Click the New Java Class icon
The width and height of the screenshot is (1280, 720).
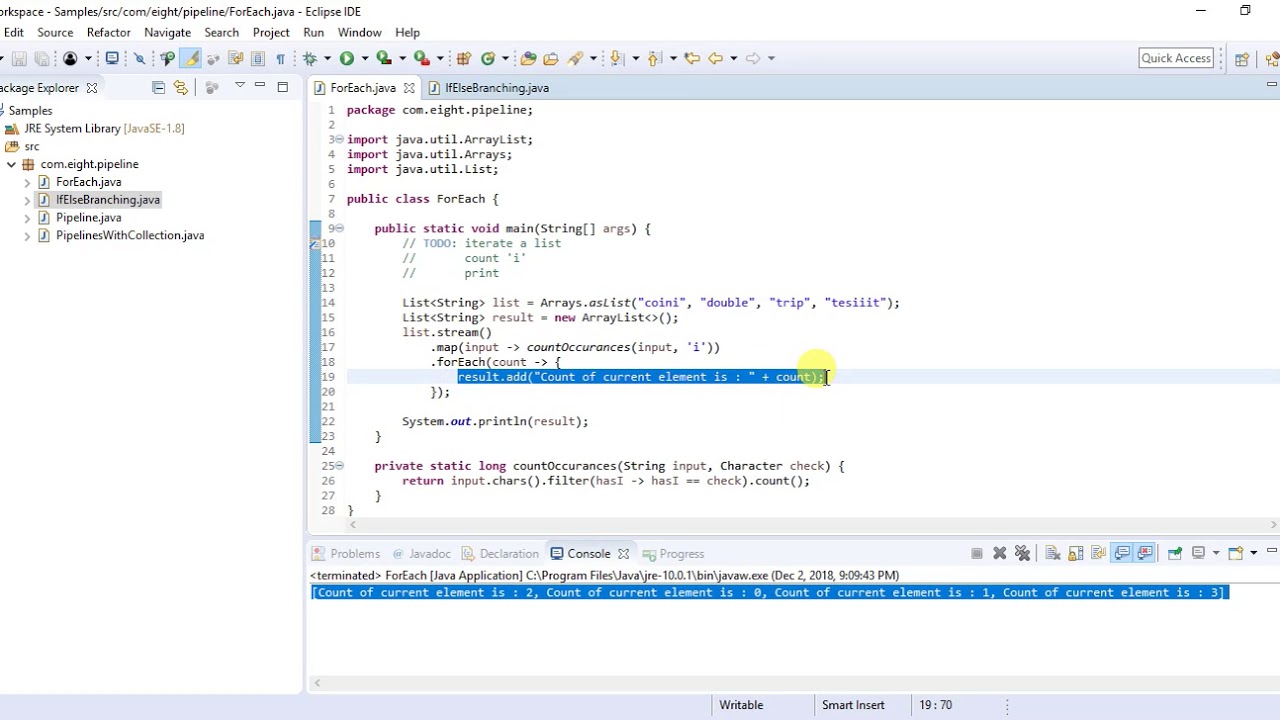pos(488,58)
